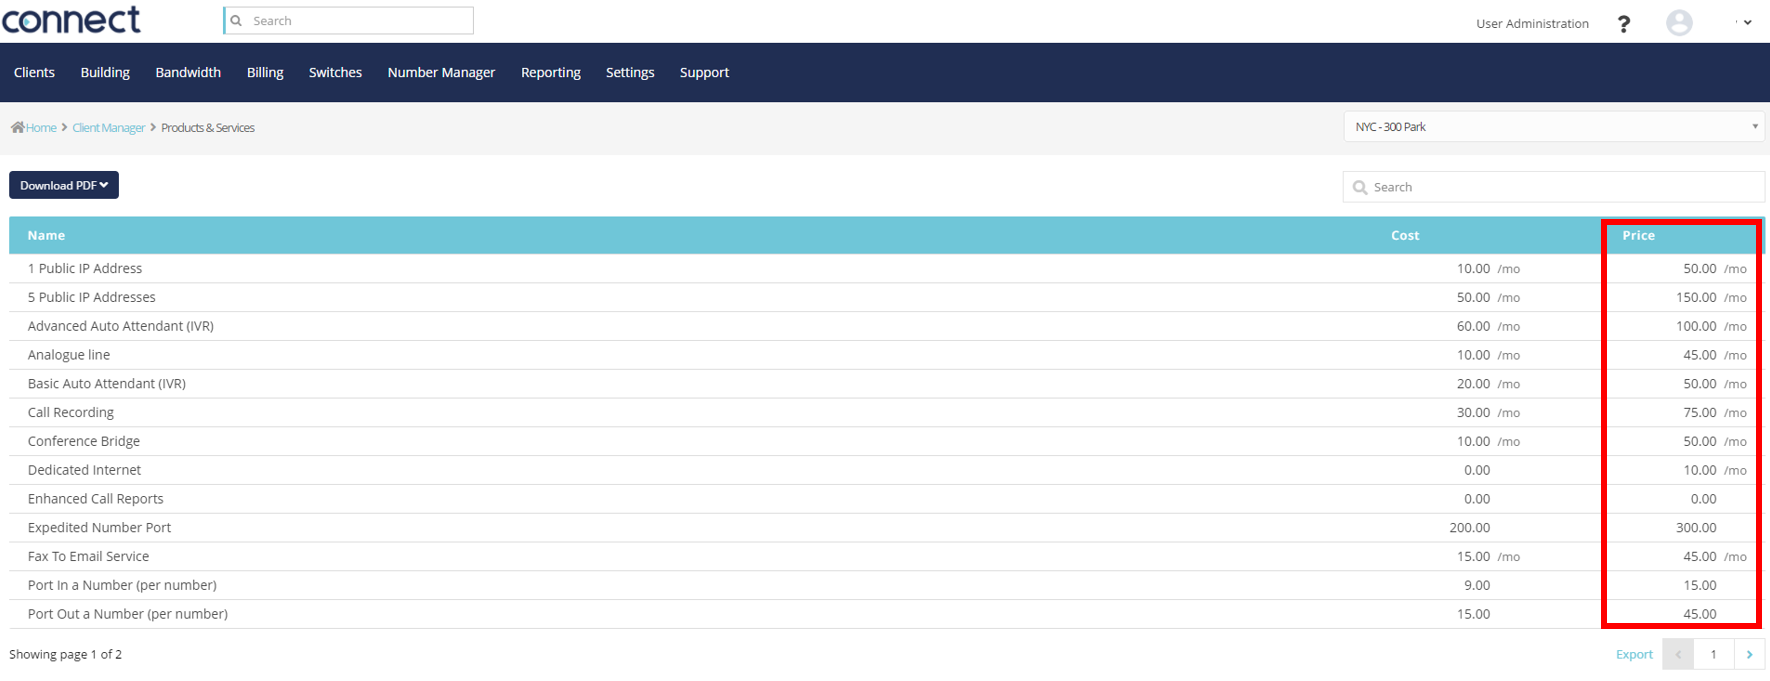Click the previous page arrow

[x=1678, y=654]
